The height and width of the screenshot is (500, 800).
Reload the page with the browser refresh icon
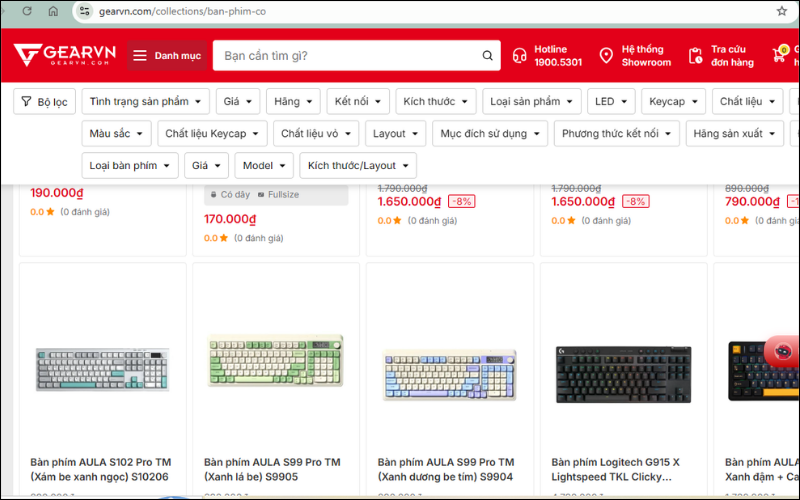pyautogui.click(x=27, y=11)
